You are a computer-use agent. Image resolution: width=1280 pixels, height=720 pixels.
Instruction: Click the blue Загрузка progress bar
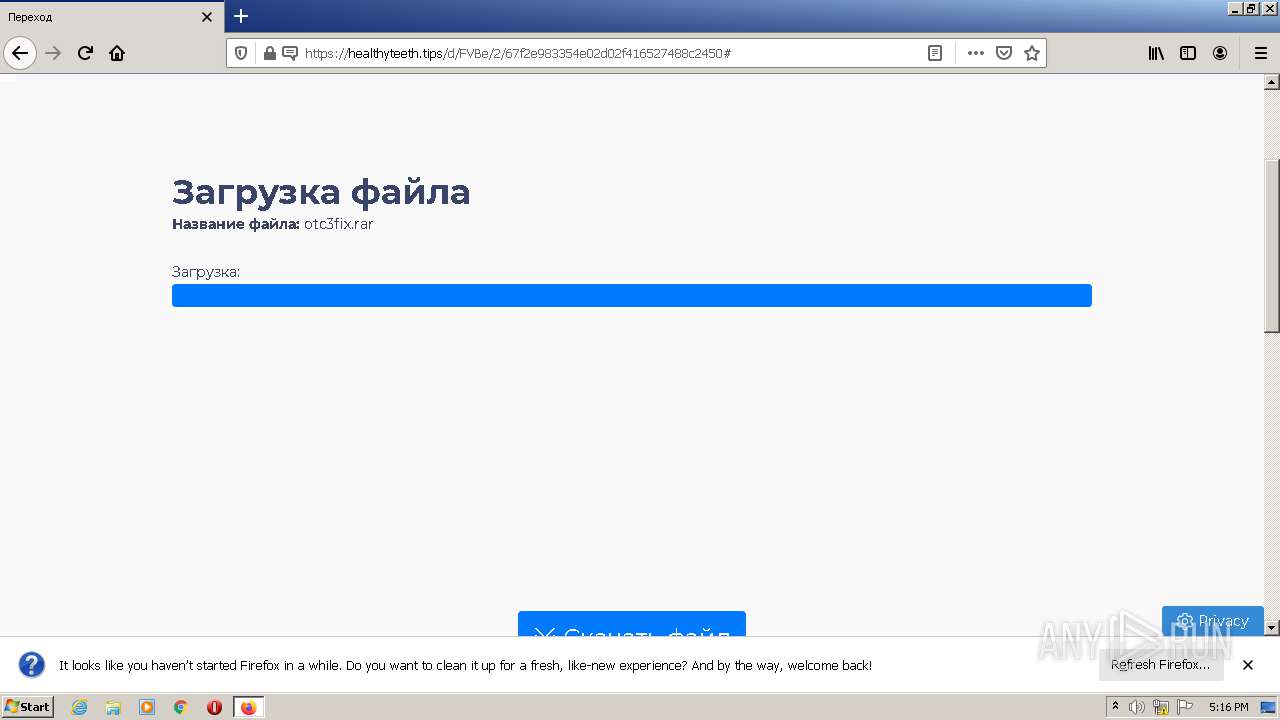[632, 295]
